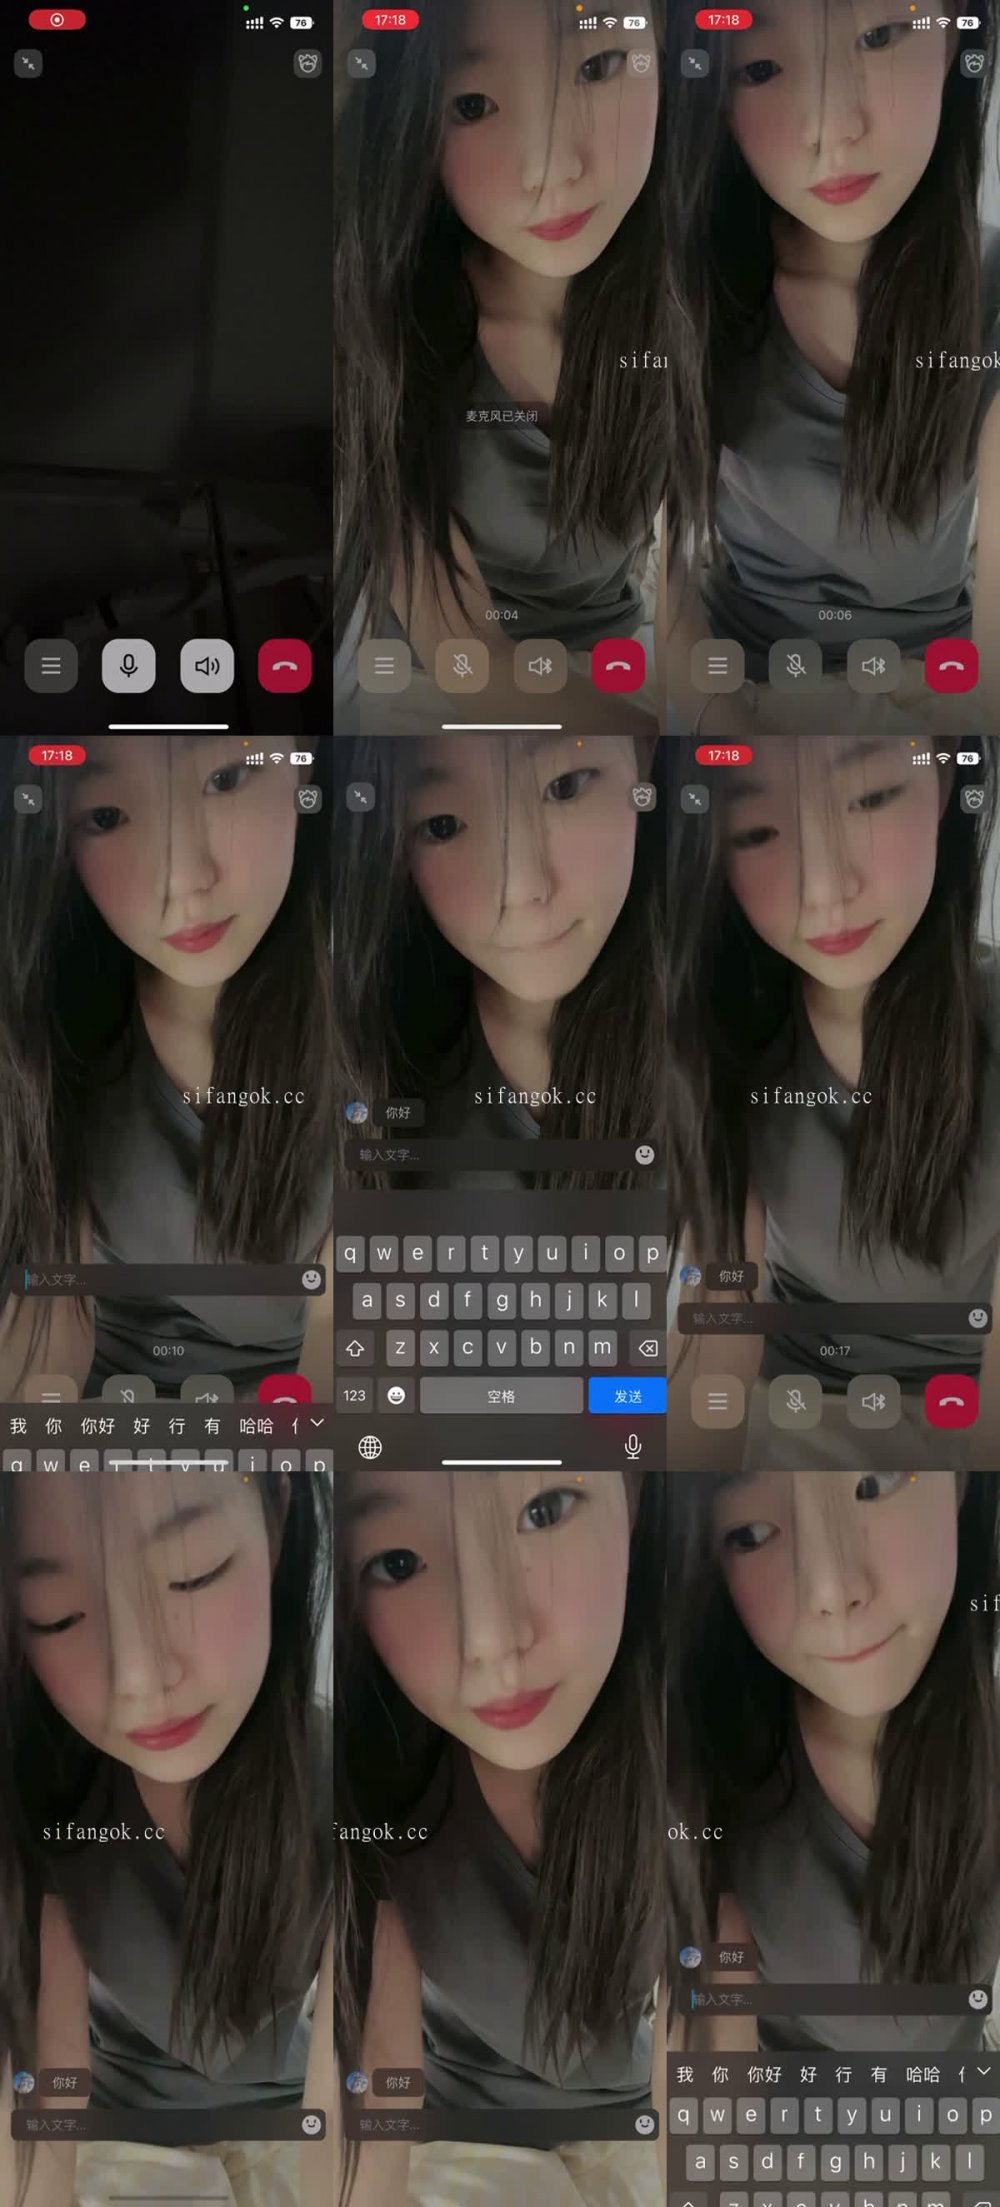
Task: Collapse candidate bar chevron in 00:10 call
Action: click(x=317, y=1423)
